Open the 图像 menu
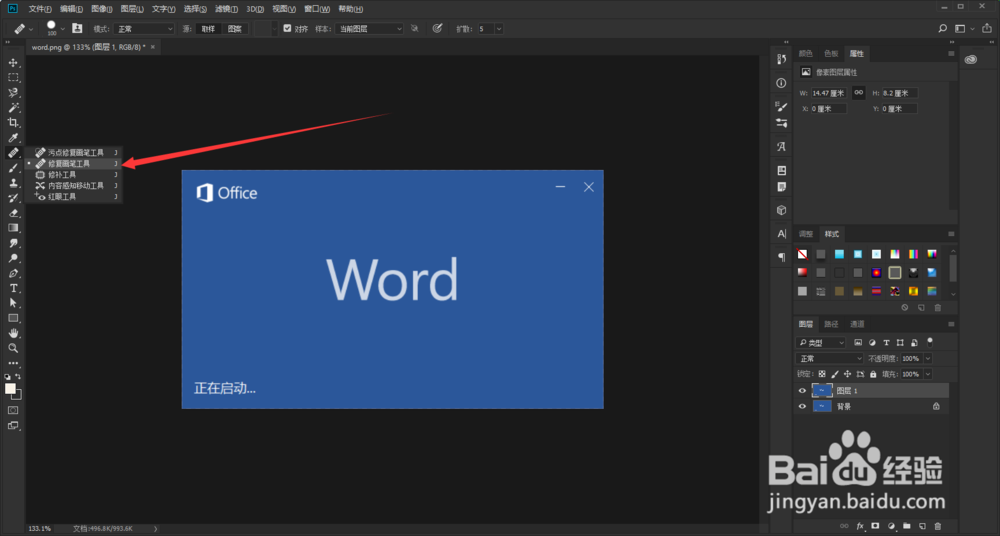The height and width of the screenshot is (536, 1000). [x=101, y=9]
